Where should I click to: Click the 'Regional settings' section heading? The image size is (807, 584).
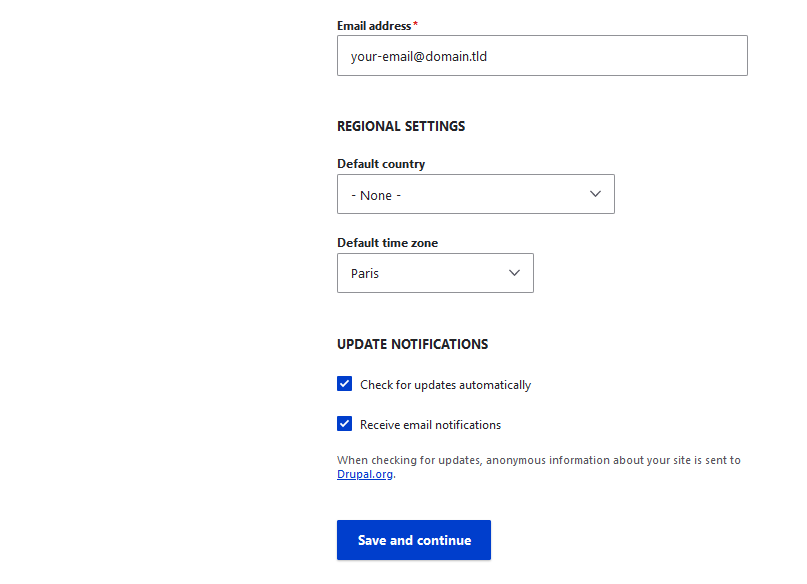(x=401, y=126)
